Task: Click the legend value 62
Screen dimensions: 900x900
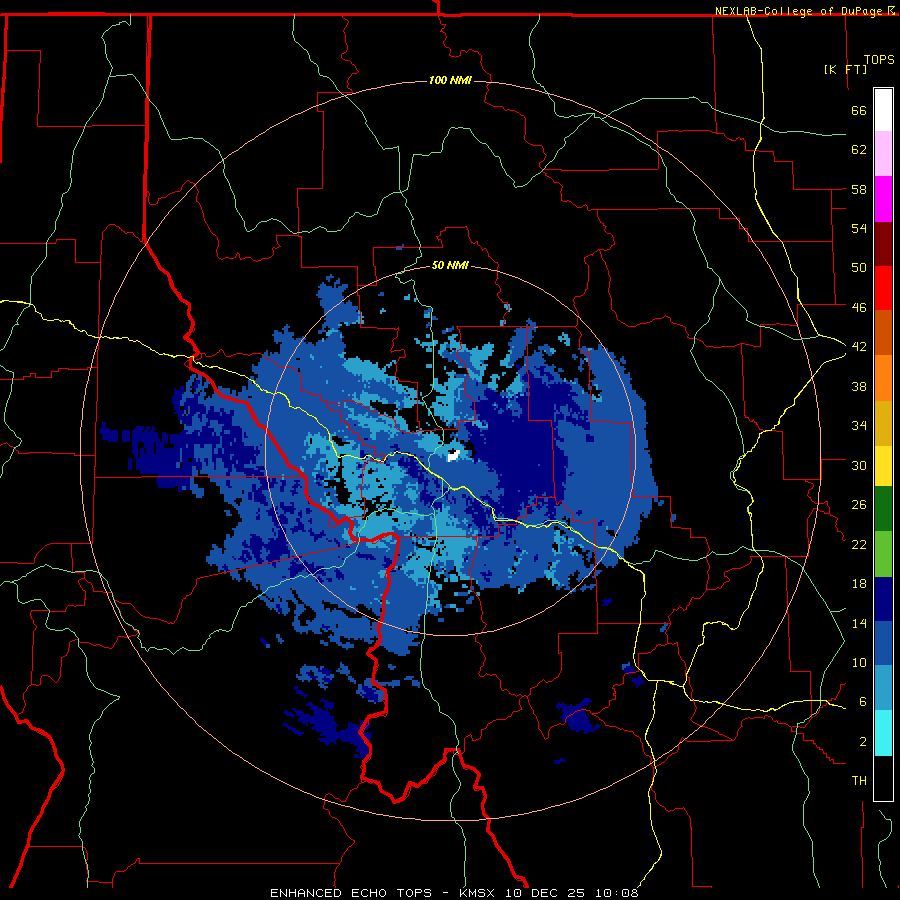Action: [859, 149]
